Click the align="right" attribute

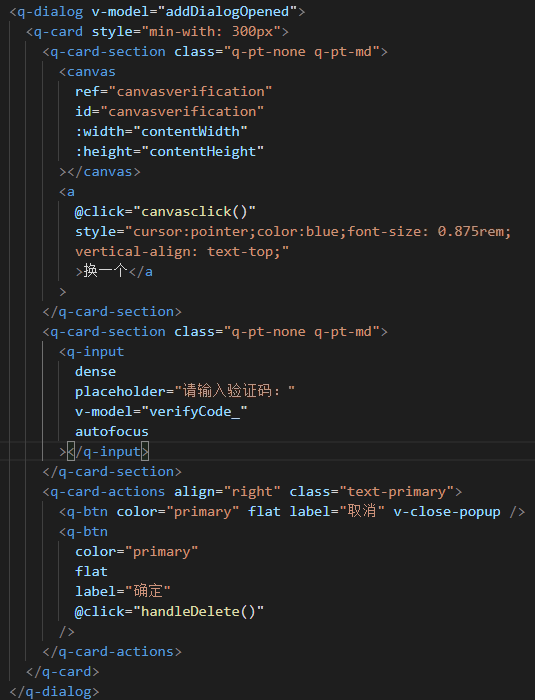coord(227,492)
